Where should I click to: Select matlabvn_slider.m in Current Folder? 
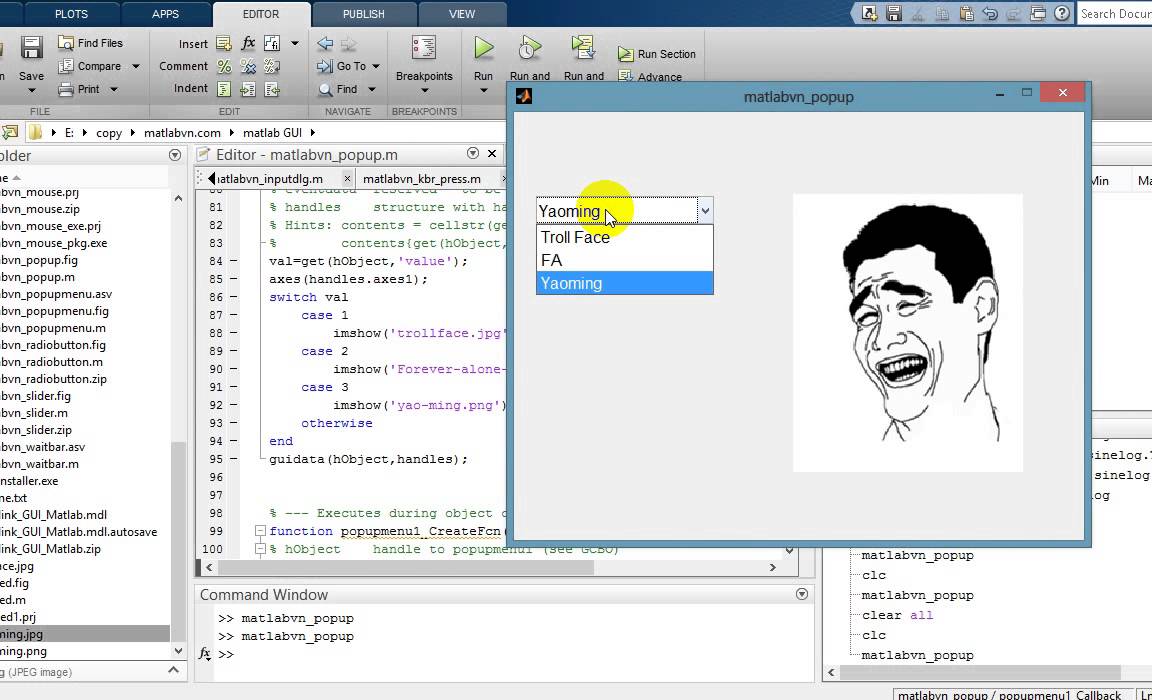(x=34, y=413)
